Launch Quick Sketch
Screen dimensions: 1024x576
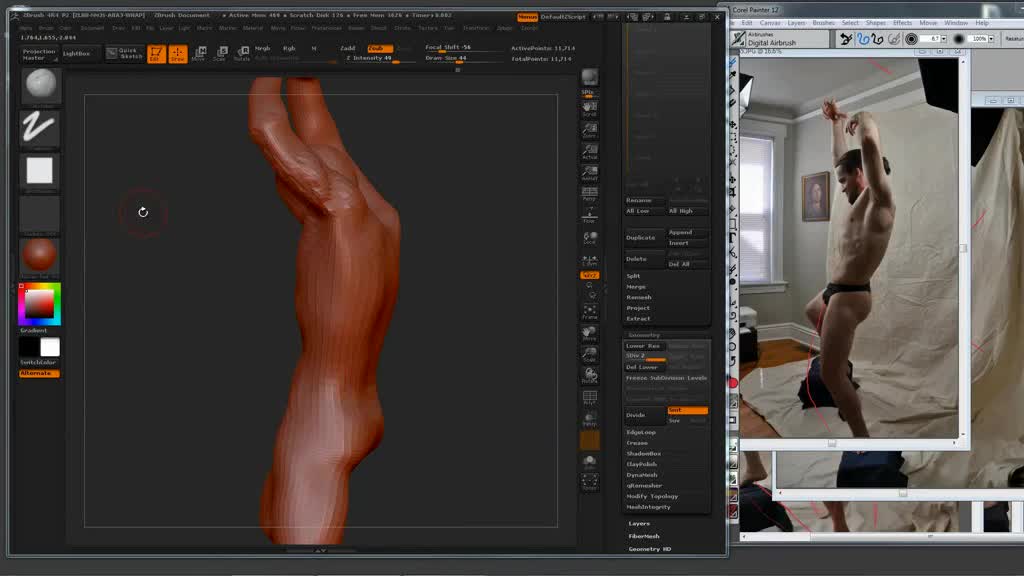(124, 54)
